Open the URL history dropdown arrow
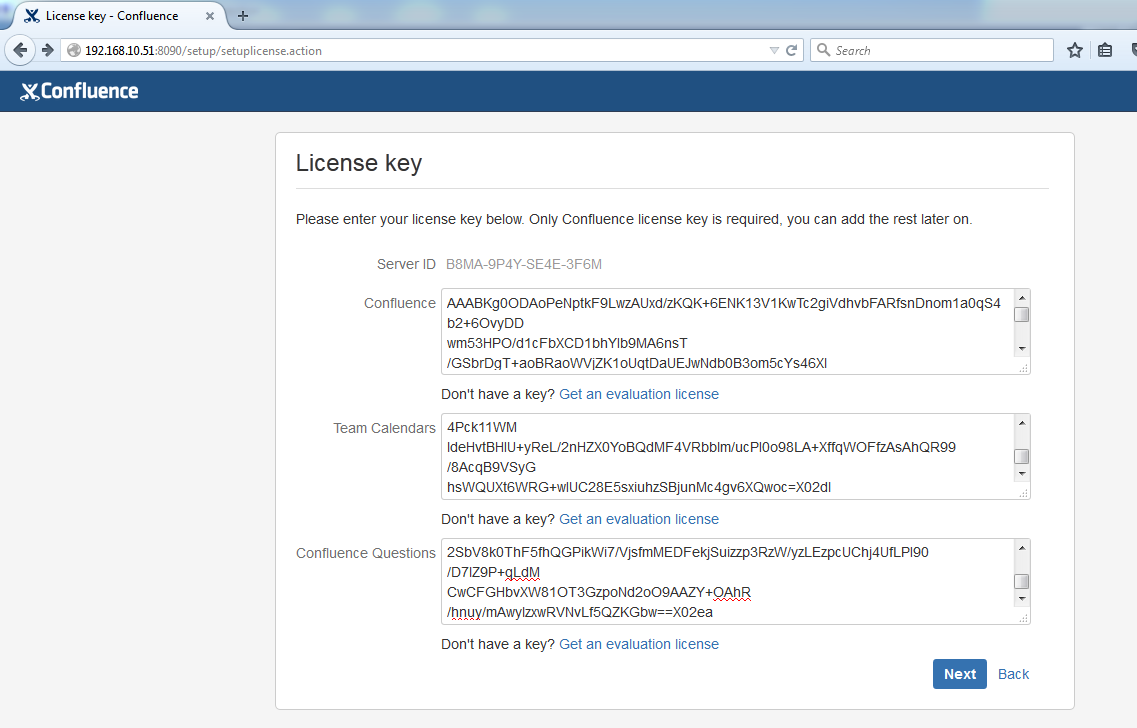 click(x=774, y=51)
